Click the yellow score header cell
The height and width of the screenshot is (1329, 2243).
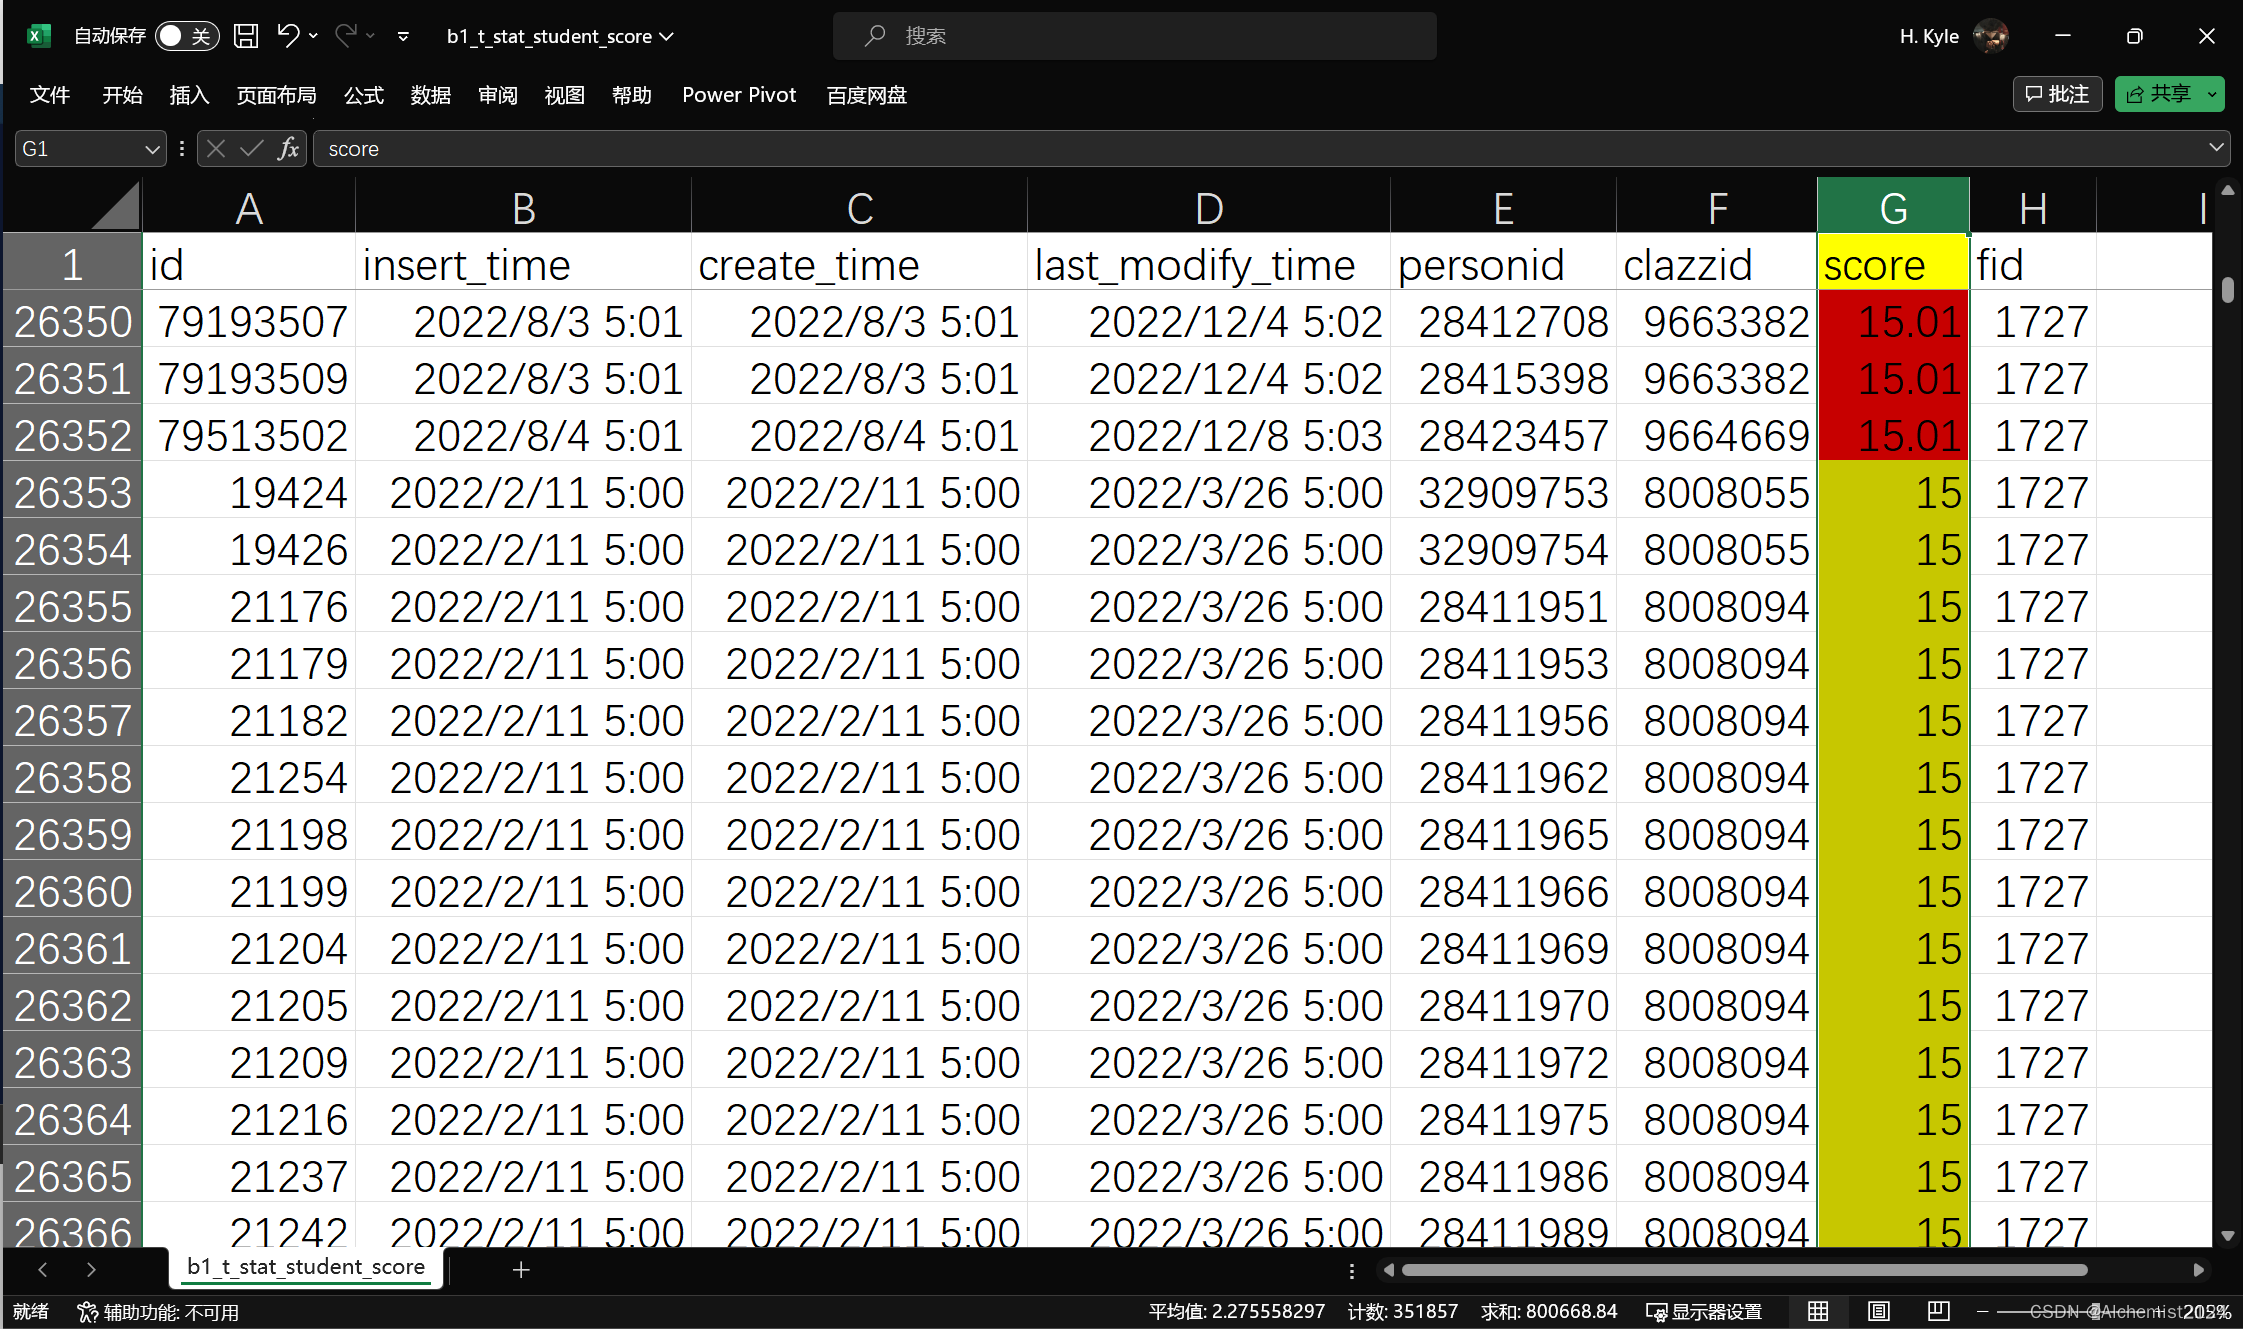click(x=1892, y=265)
